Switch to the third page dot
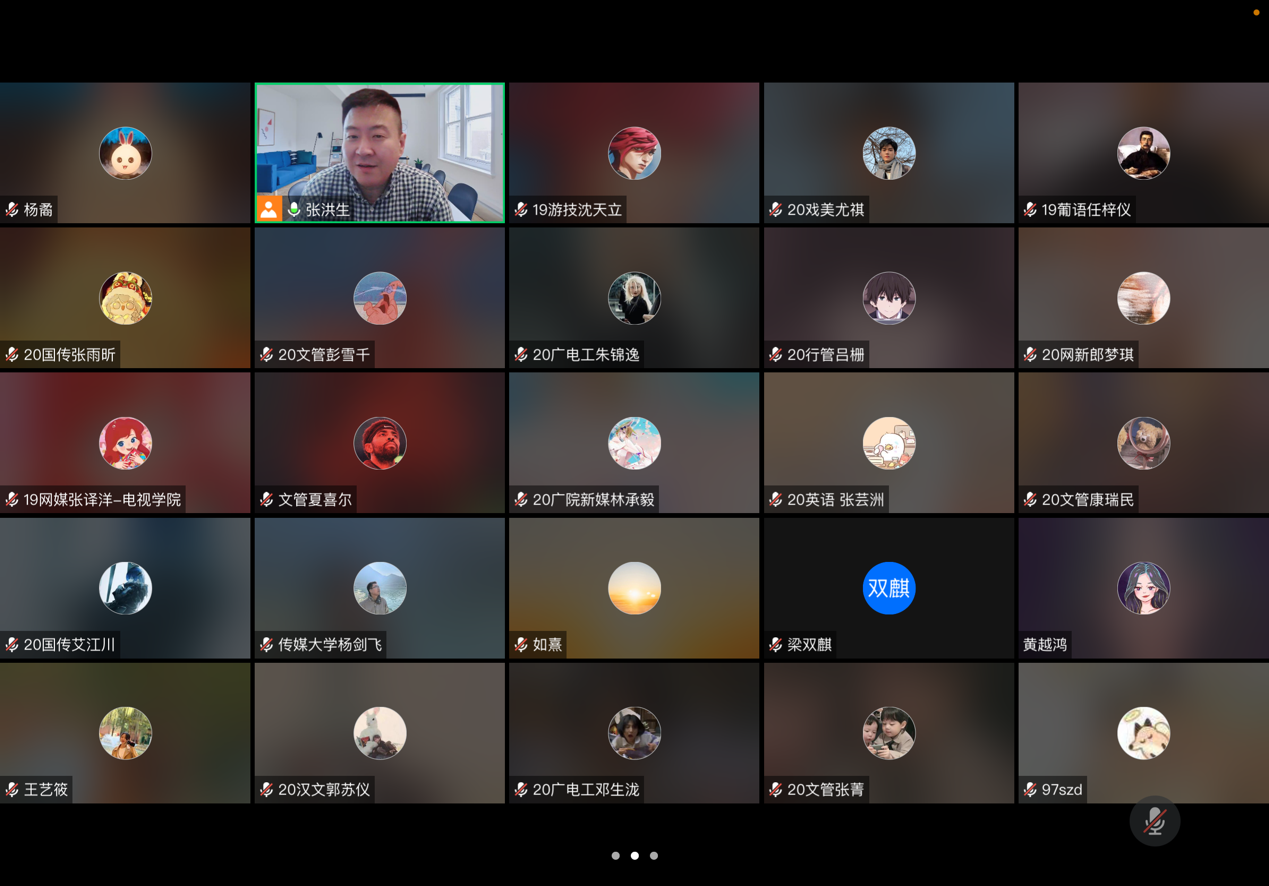 tap(654, 856)
